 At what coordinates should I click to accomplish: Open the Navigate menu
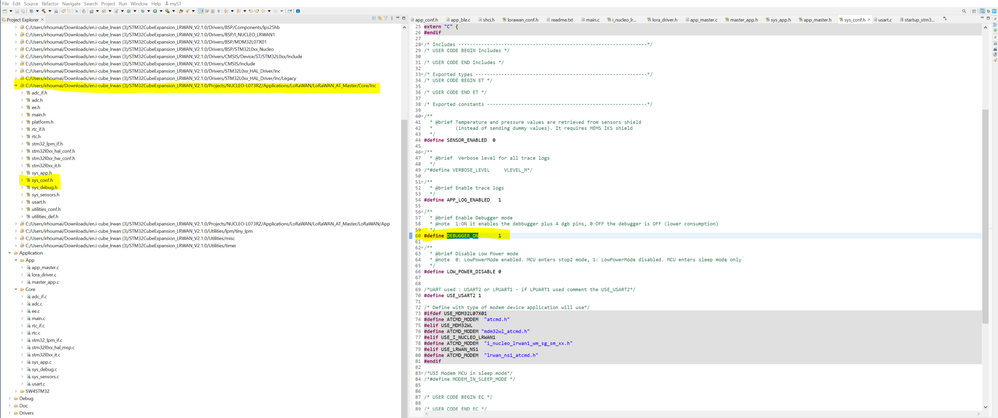pyautogui.click(x=71, y=4)
